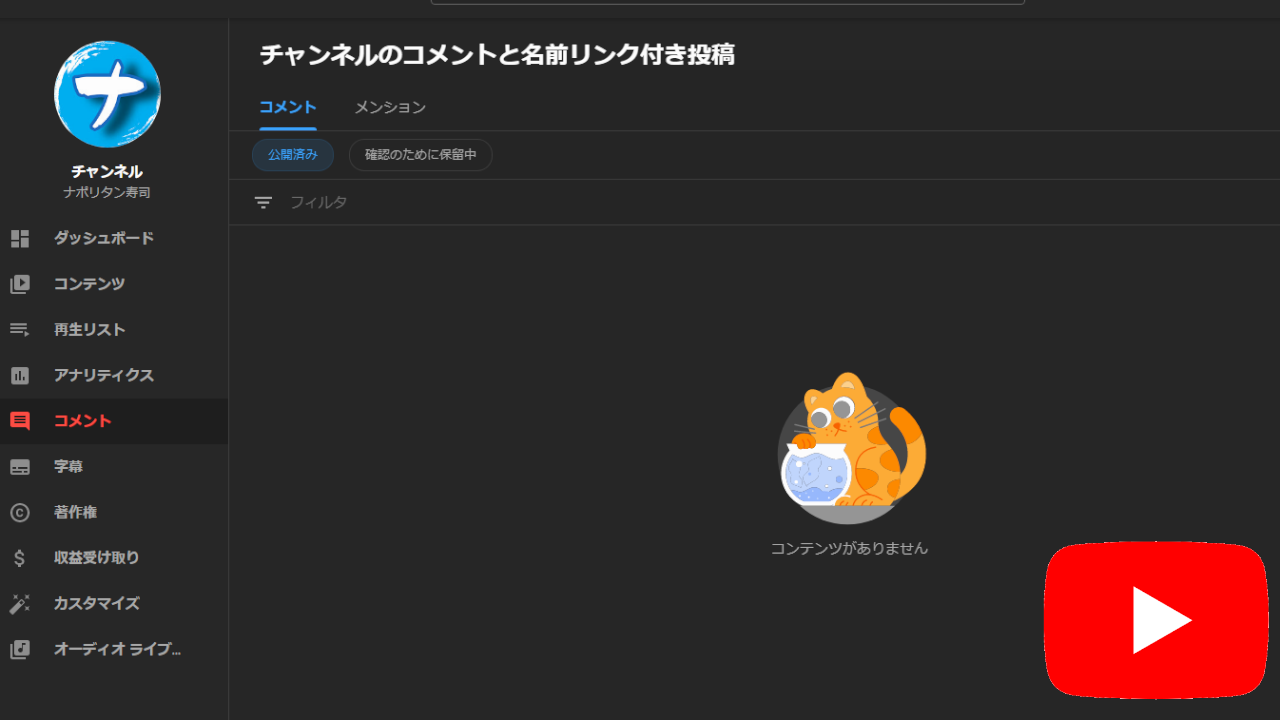Open the channel avatar picture
The image size is (1280, 720).
tap(107, 94)
